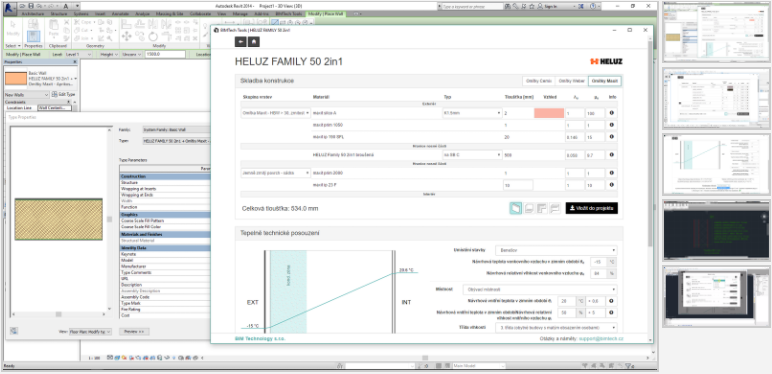Click the Save icon in quick access toolbar
Viewport: 772px width, 374px height.
pyautogui.click(x=31, y=6)
